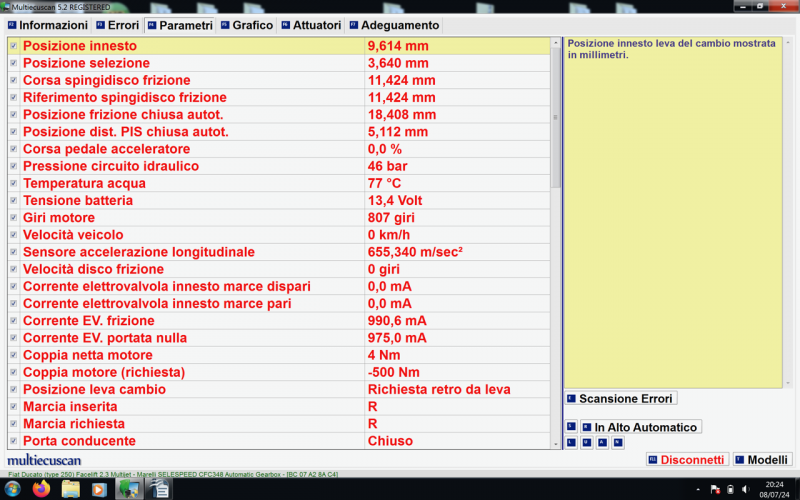Select the Pressione circuito idraulico row
The image size is (800, 500).
coord(190,166)
